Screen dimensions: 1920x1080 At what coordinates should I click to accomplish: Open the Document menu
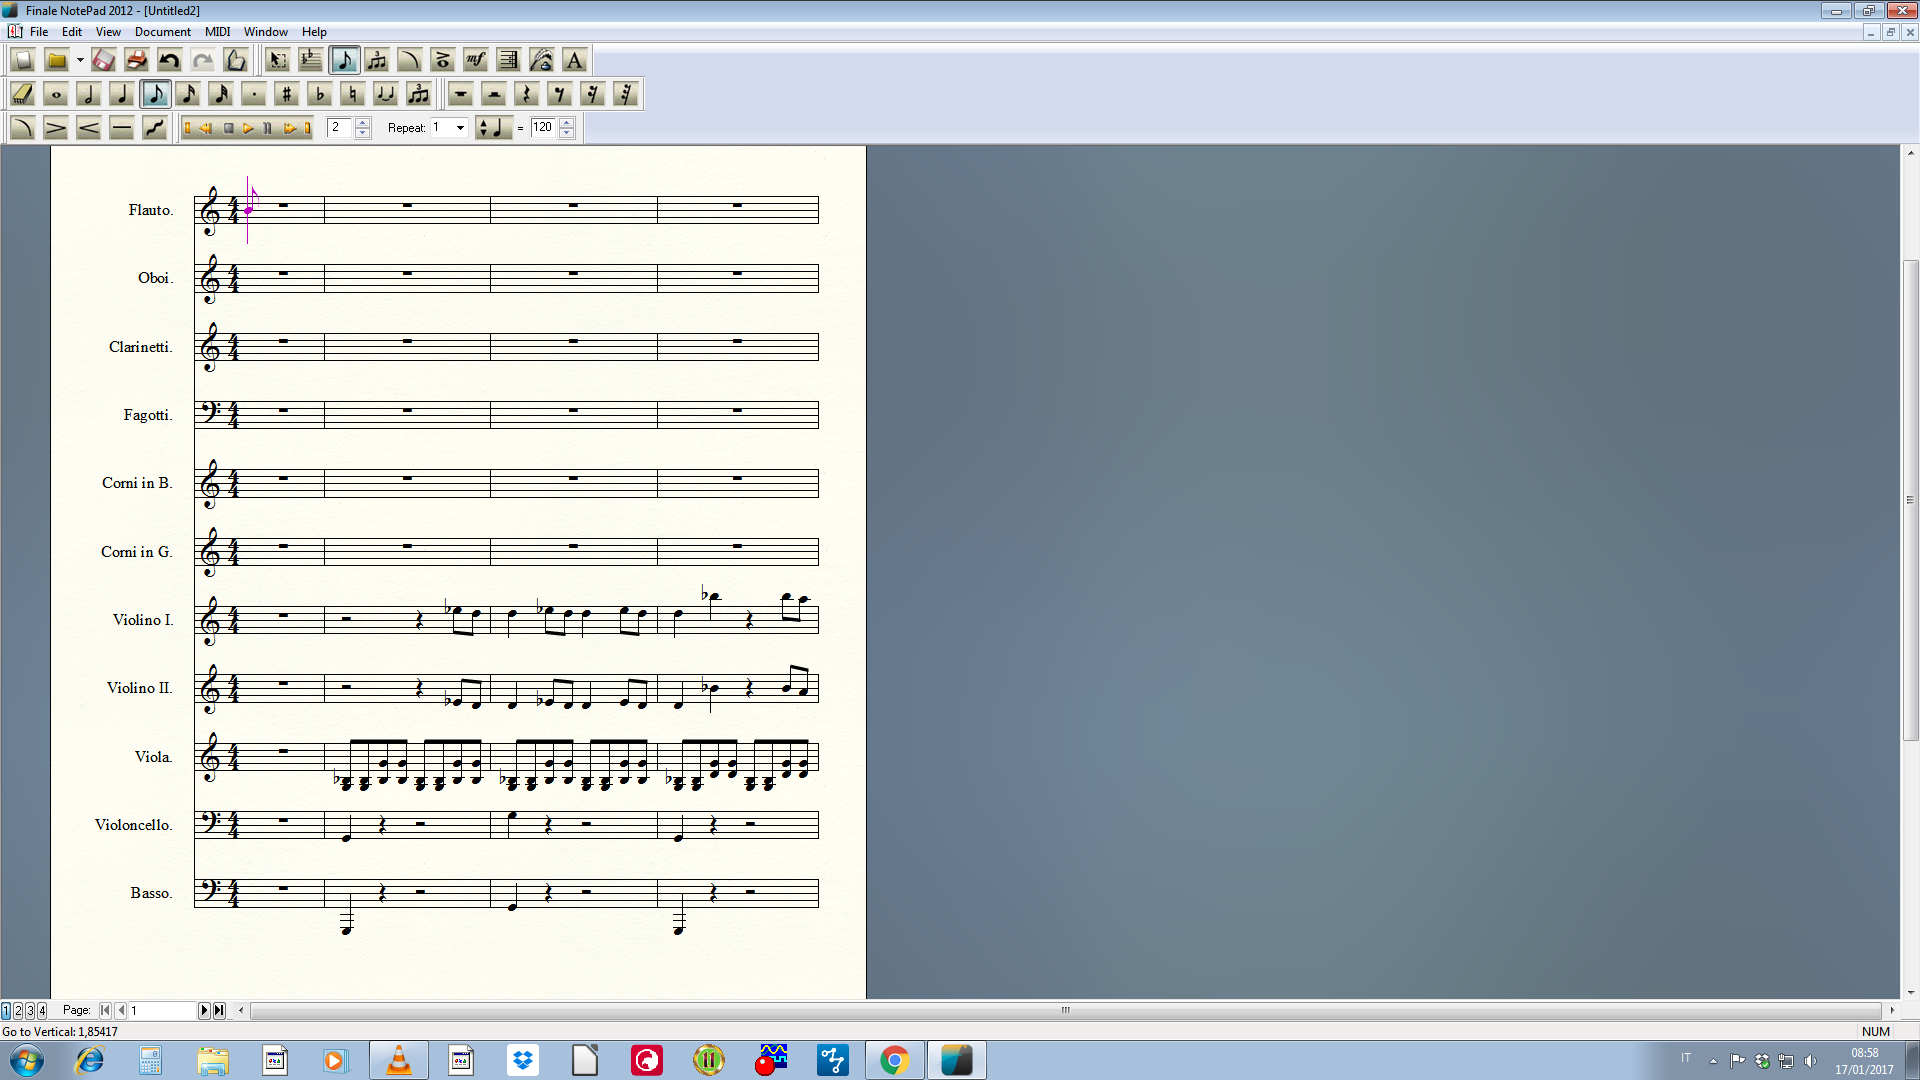pyautogui.click(x=163, y=32)
